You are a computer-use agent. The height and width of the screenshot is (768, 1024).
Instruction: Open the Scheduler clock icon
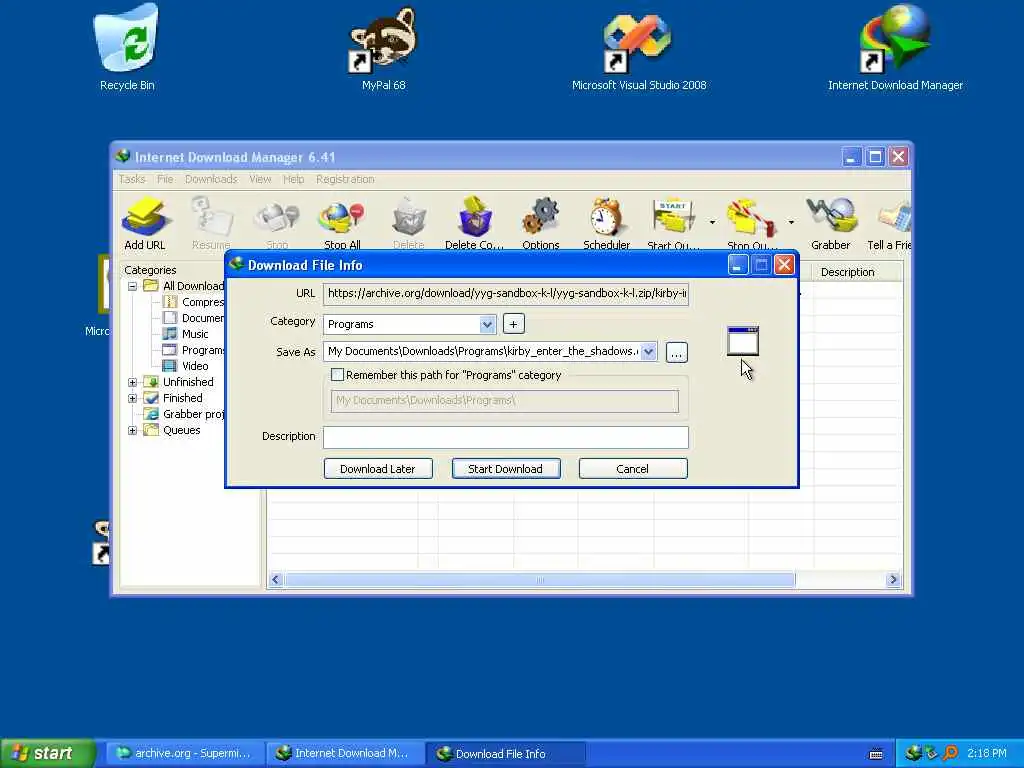point(606,223)
